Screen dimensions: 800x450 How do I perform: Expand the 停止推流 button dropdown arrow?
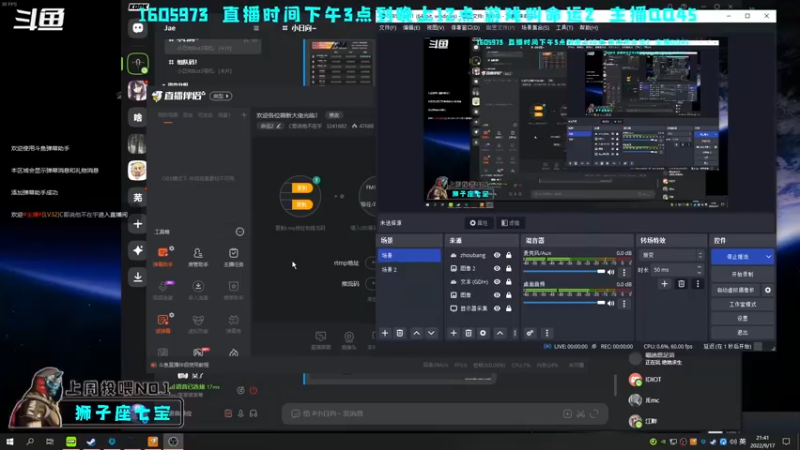[768, 257]
